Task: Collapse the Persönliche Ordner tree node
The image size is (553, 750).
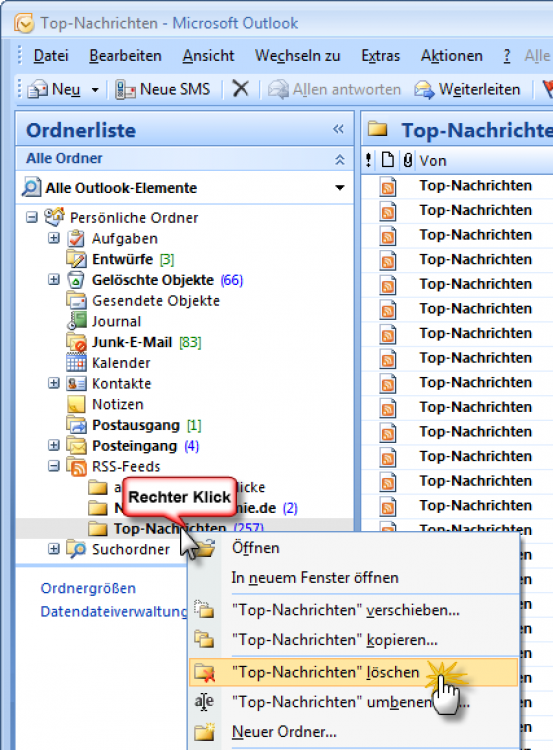Action: pyautogui.click(x=32, y=218)
